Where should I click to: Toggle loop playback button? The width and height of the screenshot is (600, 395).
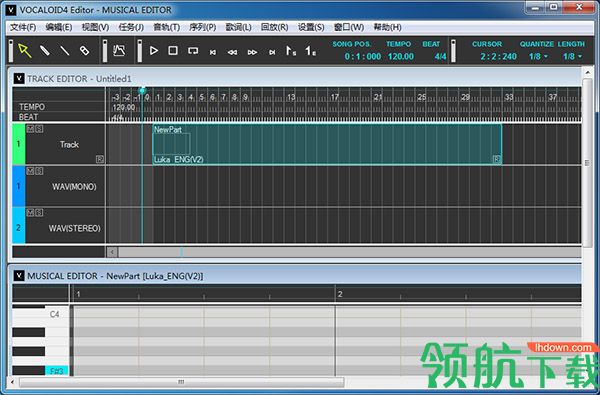[193, 51]
